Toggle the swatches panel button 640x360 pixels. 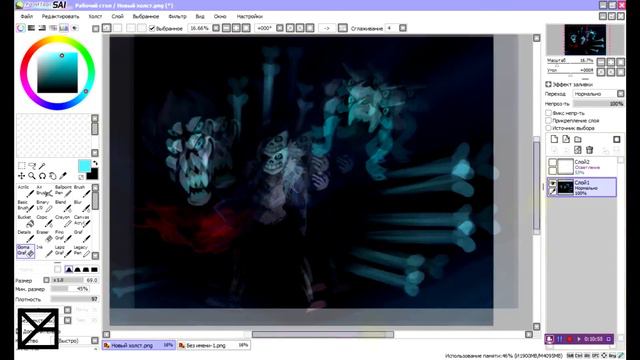point(64,28)
